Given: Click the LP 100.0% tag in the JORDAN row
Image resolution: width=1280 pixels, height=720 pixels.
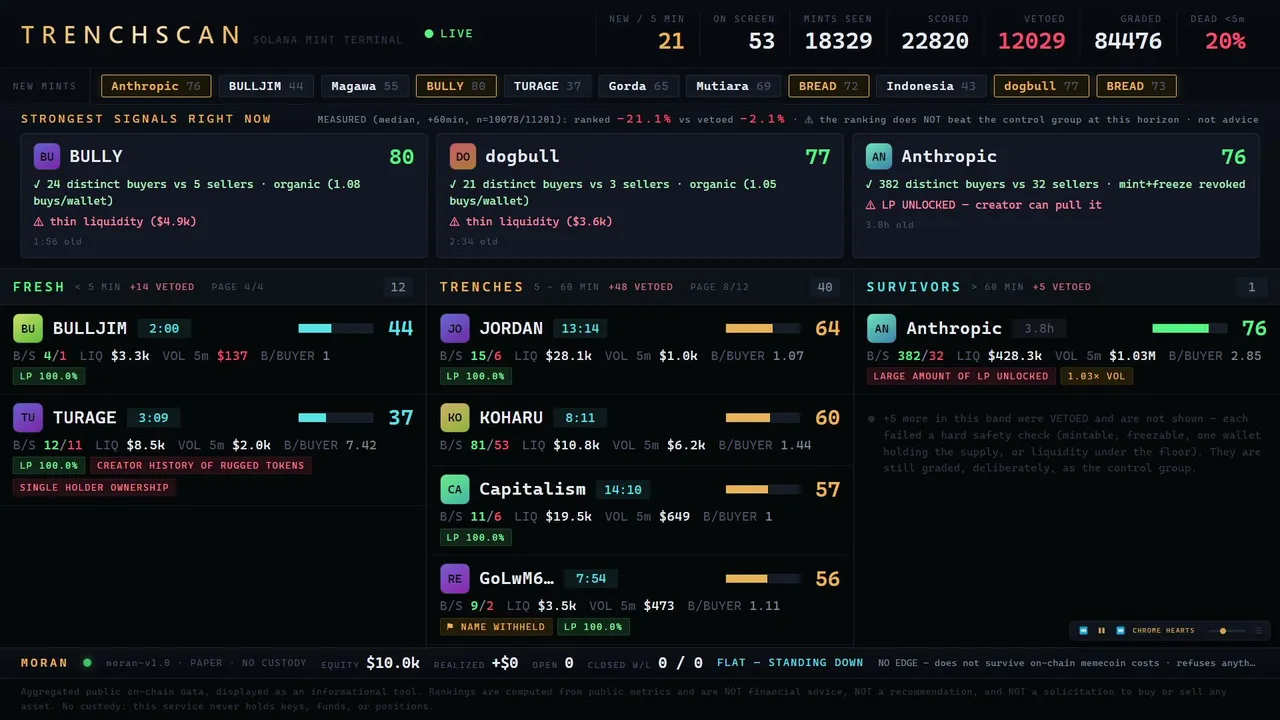Looking at the screenshot, I should click(x=476, y=376).
